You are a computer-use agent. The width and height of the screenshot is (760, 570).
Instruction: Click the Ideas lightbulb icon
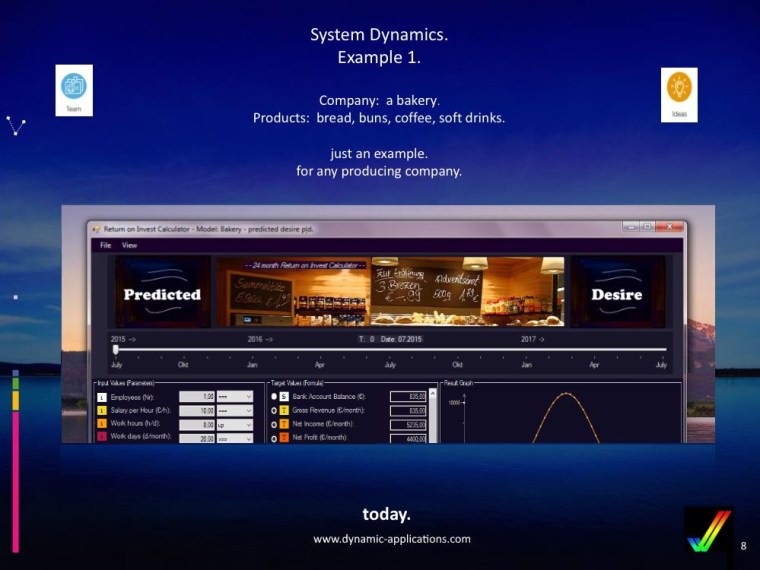click(x=679, y=94)
